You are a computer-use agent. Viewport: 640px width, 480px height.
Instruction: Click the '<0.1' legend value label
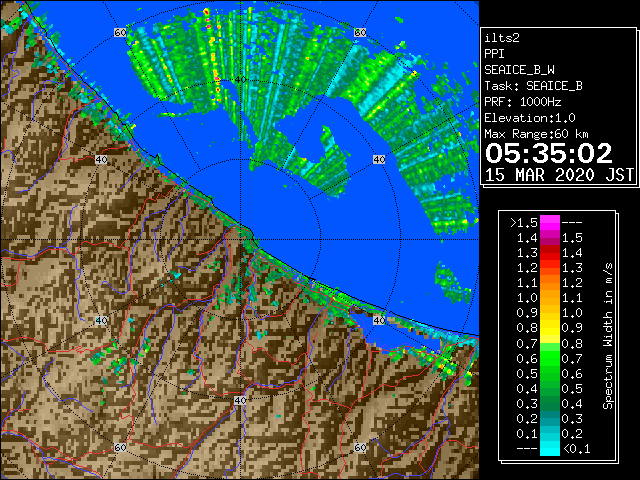point(577,449)
